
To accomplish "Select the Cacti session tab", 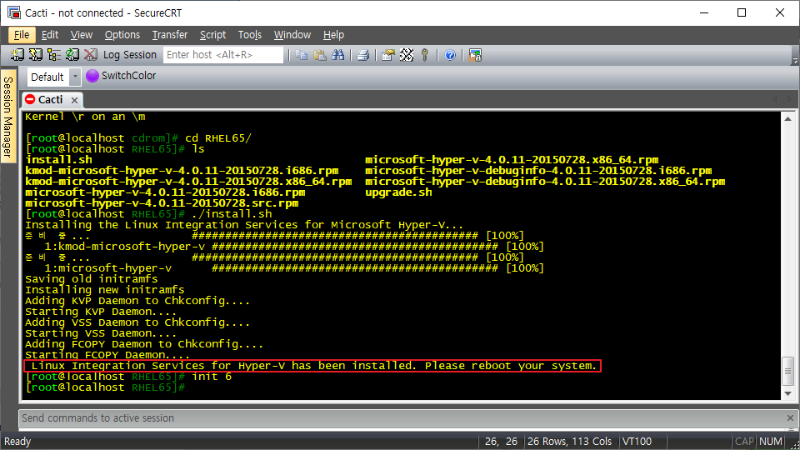I will click(x=50, y=99).
